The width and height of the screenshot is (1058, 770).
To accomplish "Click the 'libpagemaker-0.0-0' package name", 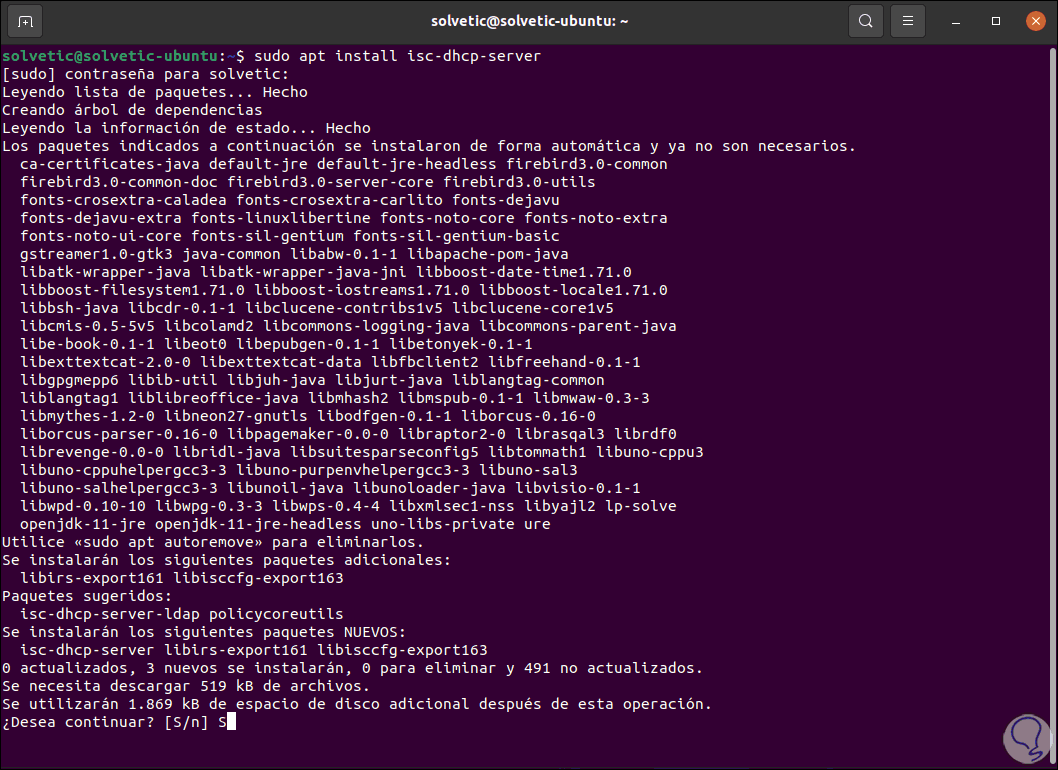I will click(308, 435).
